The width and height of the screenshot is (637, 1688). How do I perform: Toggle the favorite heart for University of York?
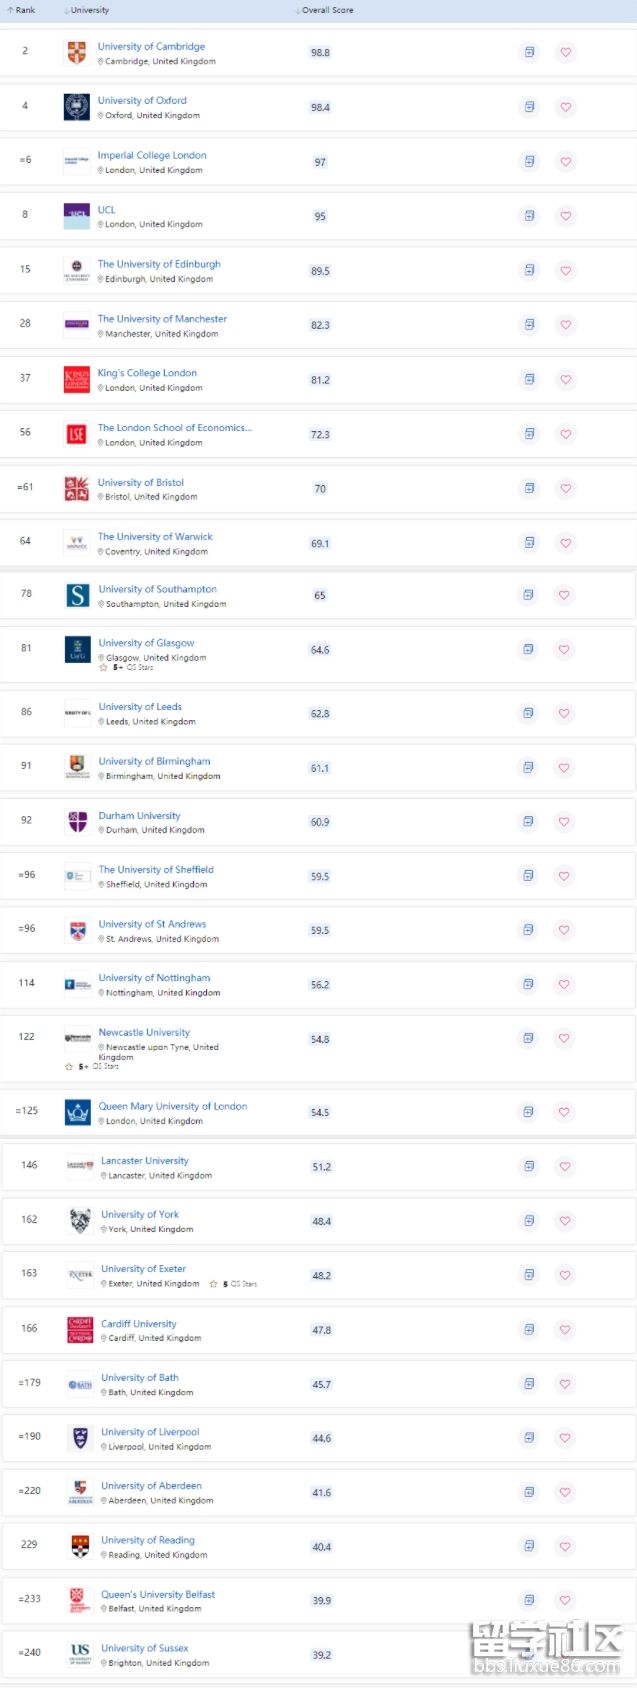pos(565,1221)
